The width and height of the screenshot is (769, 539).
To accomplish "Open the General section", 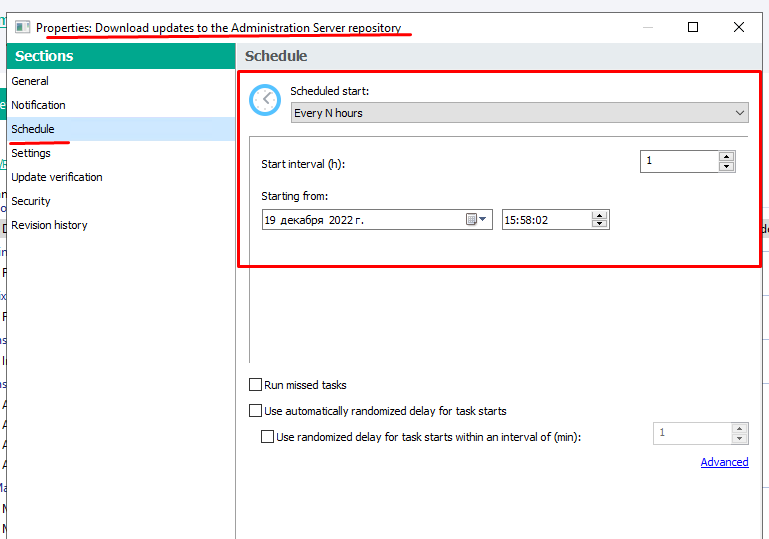I will (x=30, y=81).
